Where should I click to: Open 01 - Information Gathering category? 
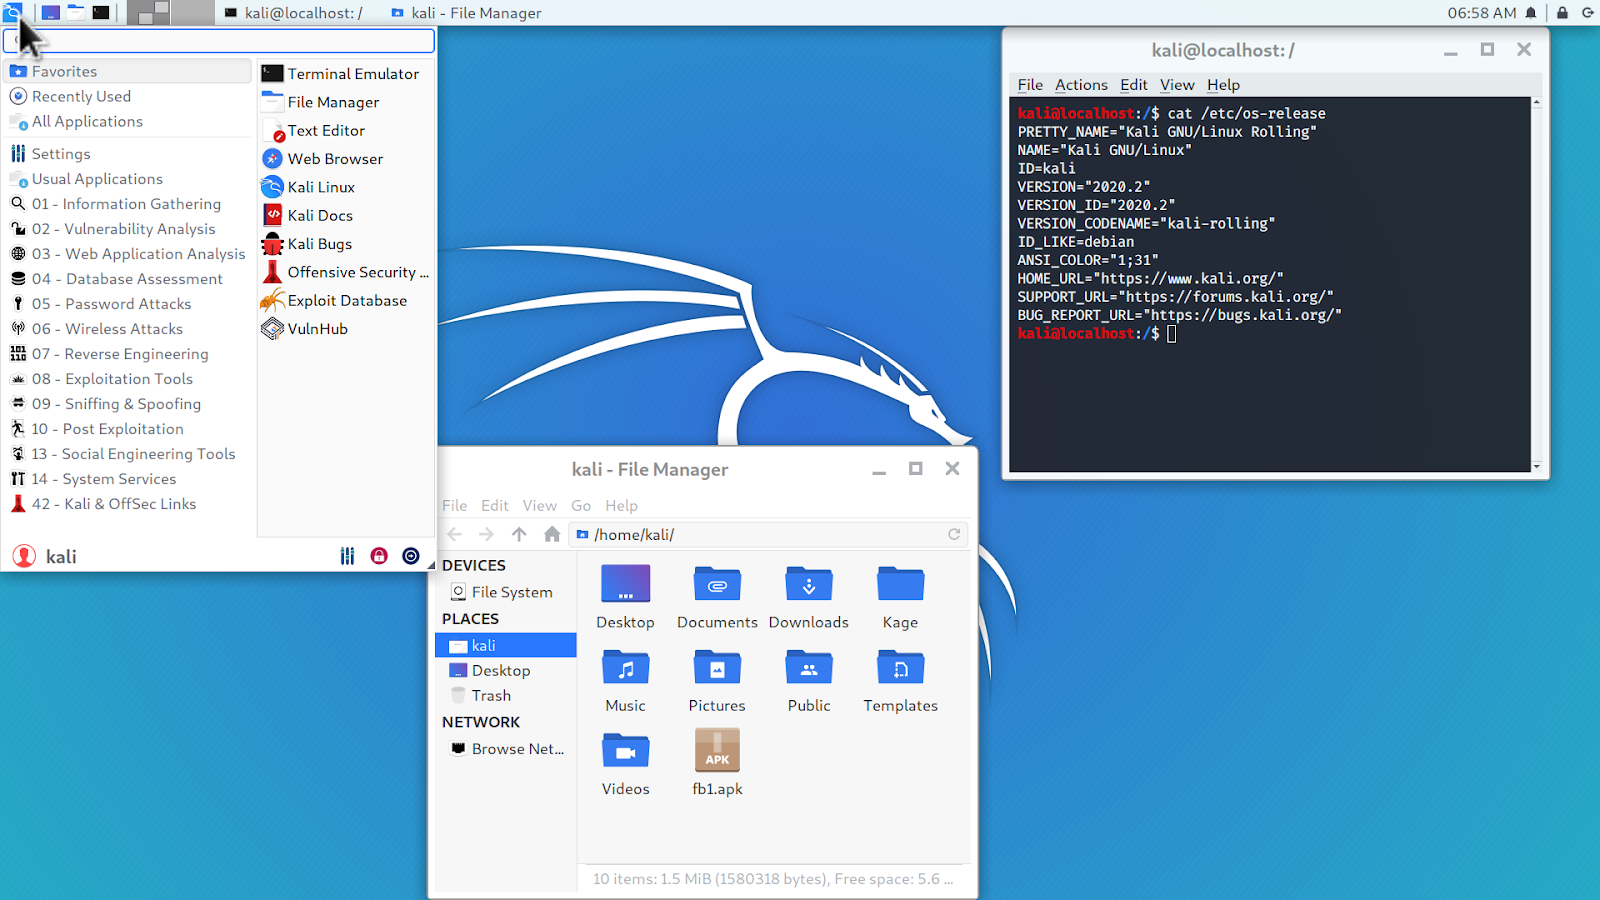point(129,204)
